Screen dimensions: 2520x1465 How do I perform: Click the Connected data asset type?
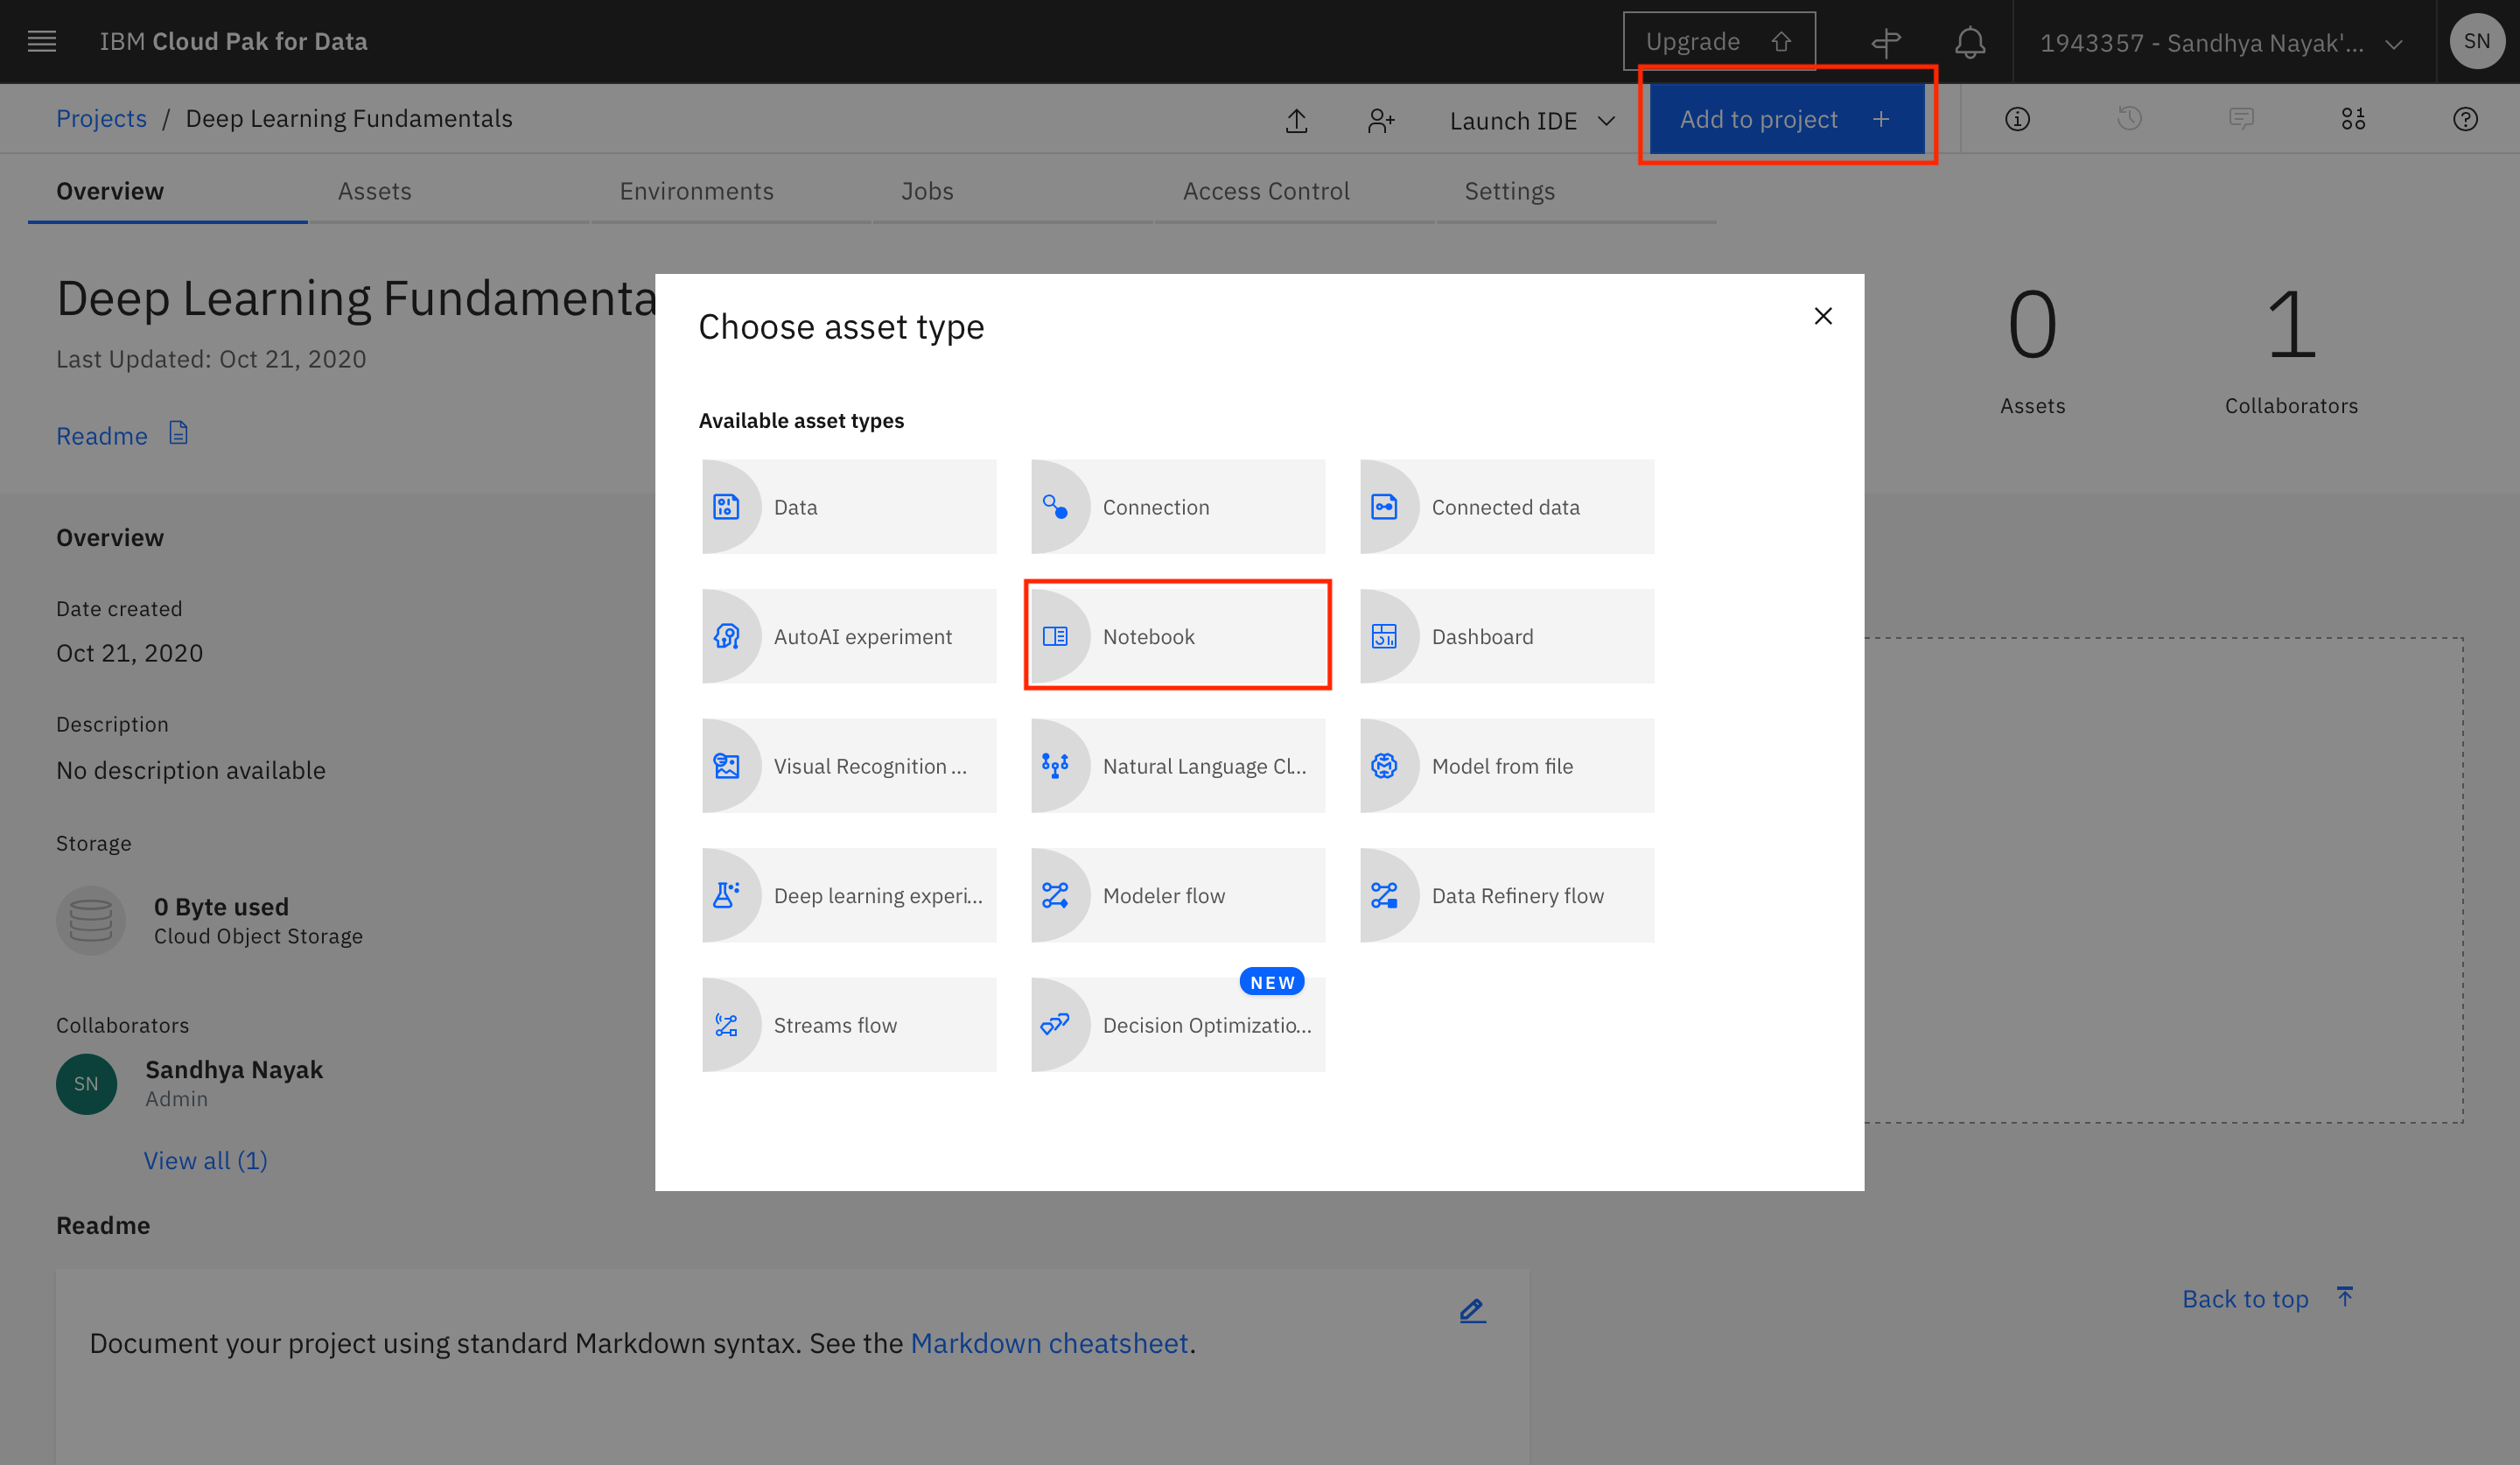point(1506,506)
